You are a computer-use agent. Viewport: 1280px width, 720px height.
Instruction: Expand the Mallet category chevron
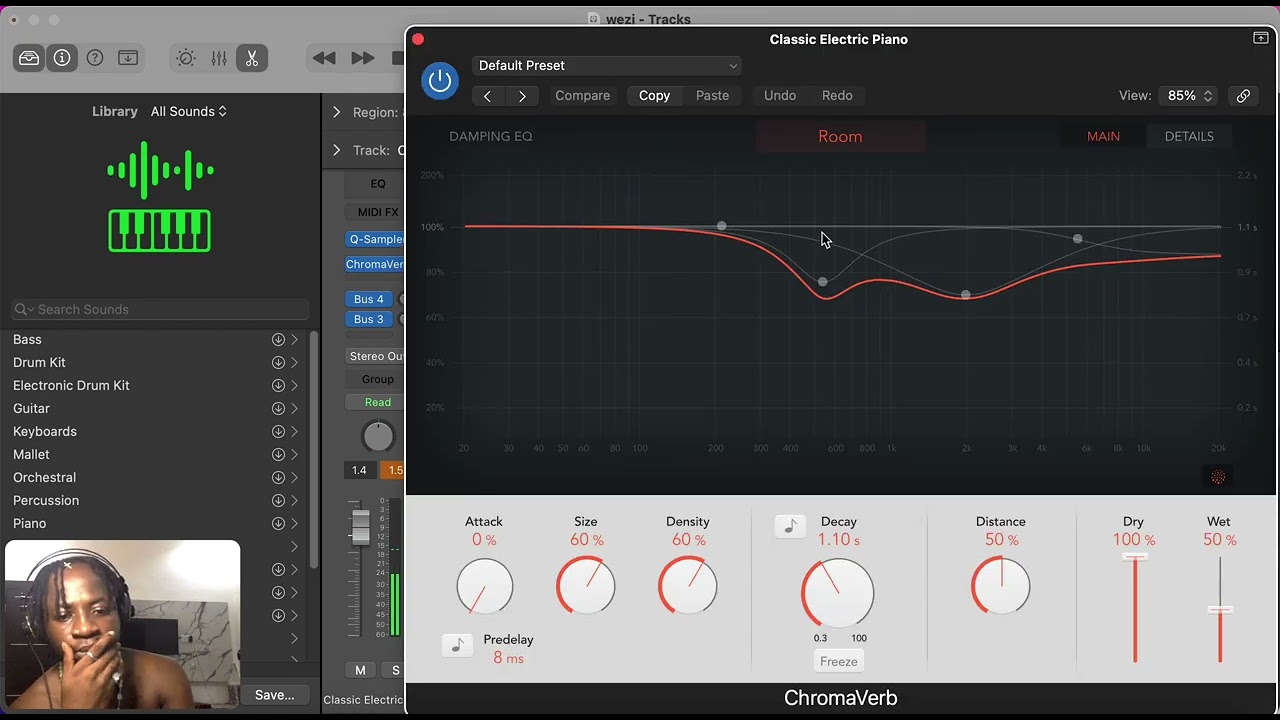pyautogui.click(x=295, y=455)
